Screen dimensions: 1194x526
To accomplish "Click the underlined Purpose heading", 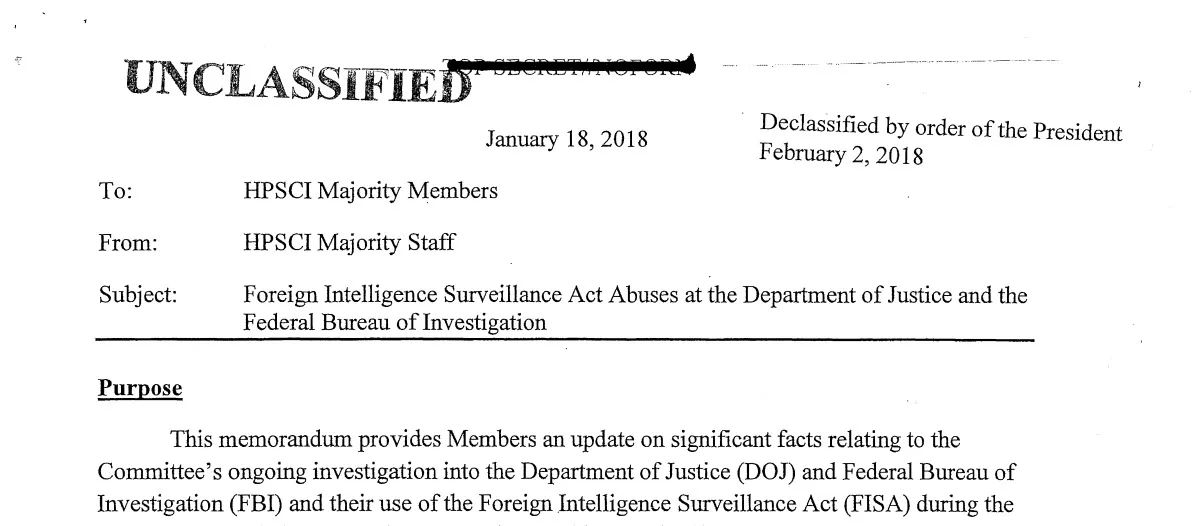I will [140, 388].
